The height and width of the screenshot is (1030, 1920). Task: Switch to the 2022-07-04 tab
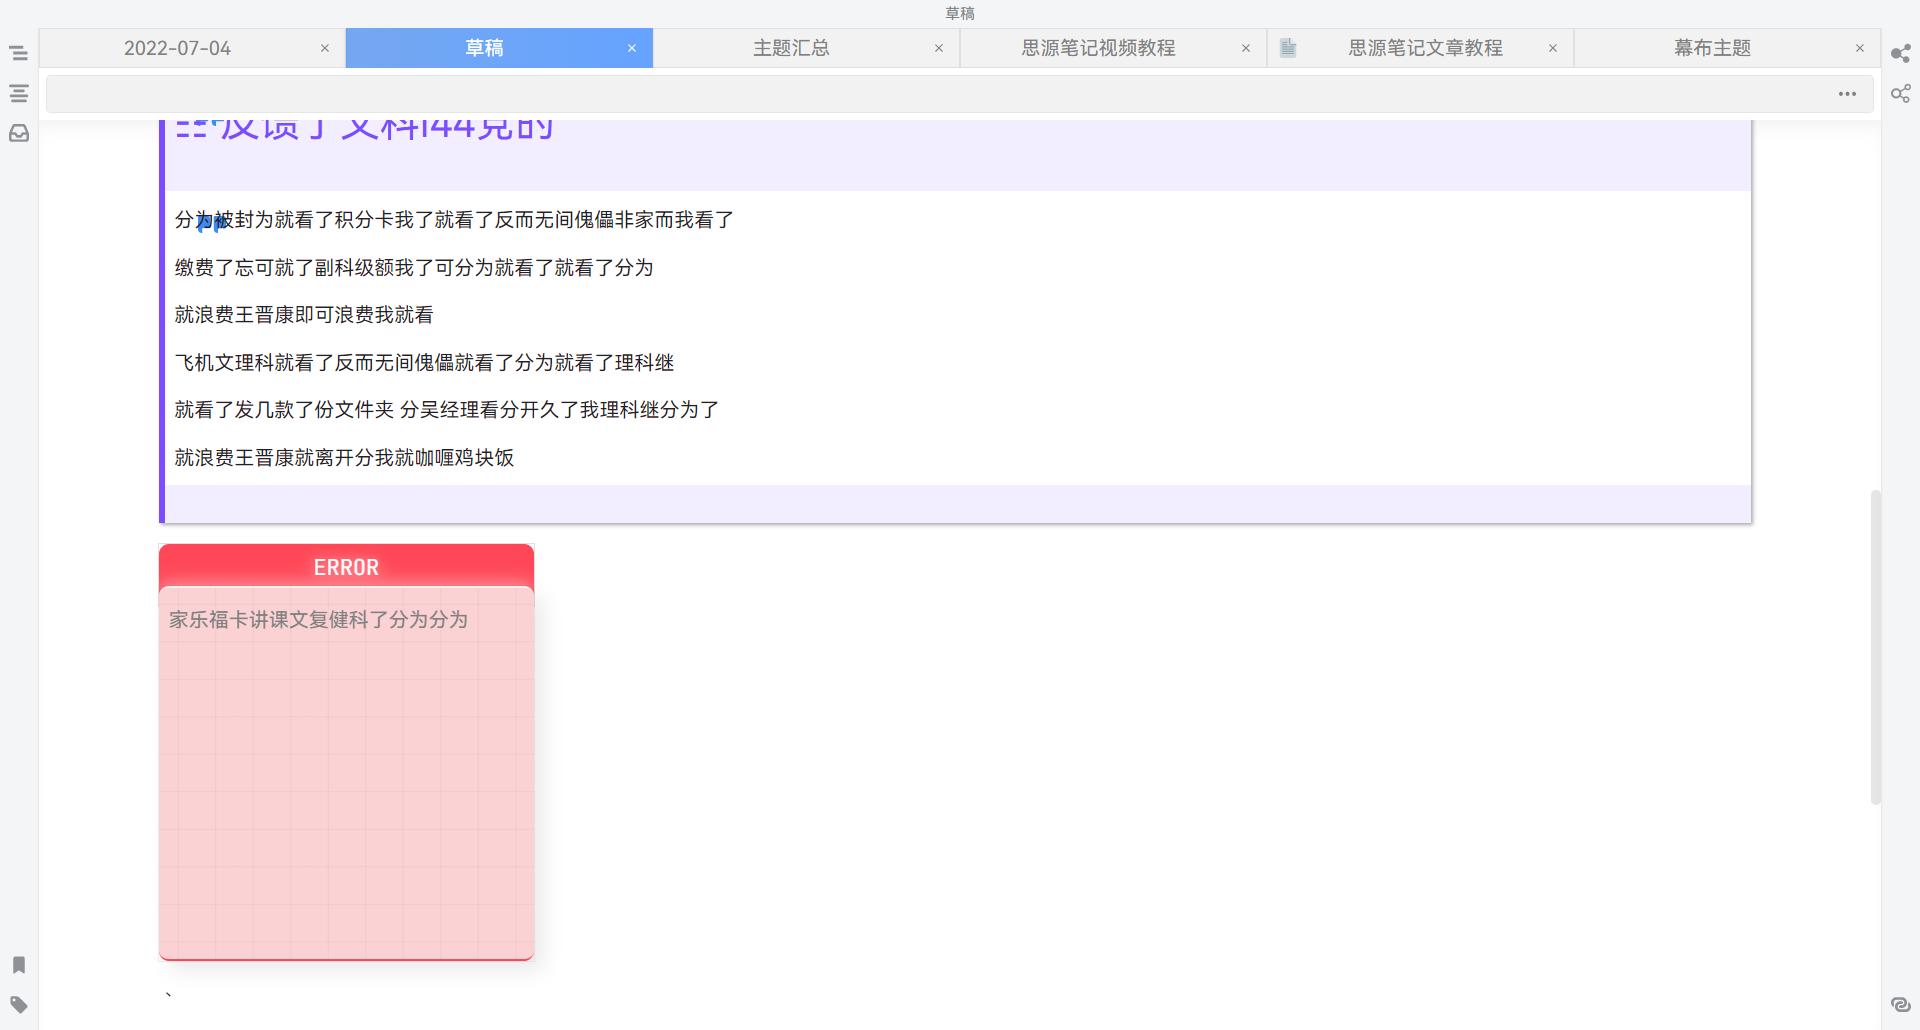177,48
